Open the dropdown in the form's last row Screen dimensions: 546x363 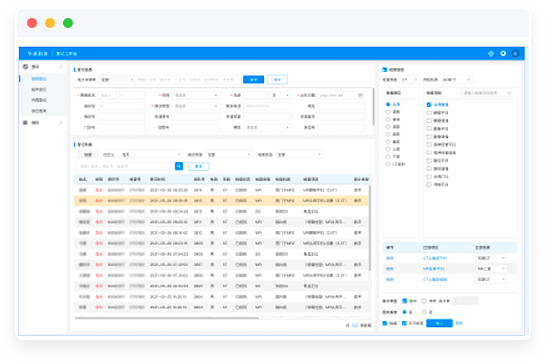click(267, 128)
